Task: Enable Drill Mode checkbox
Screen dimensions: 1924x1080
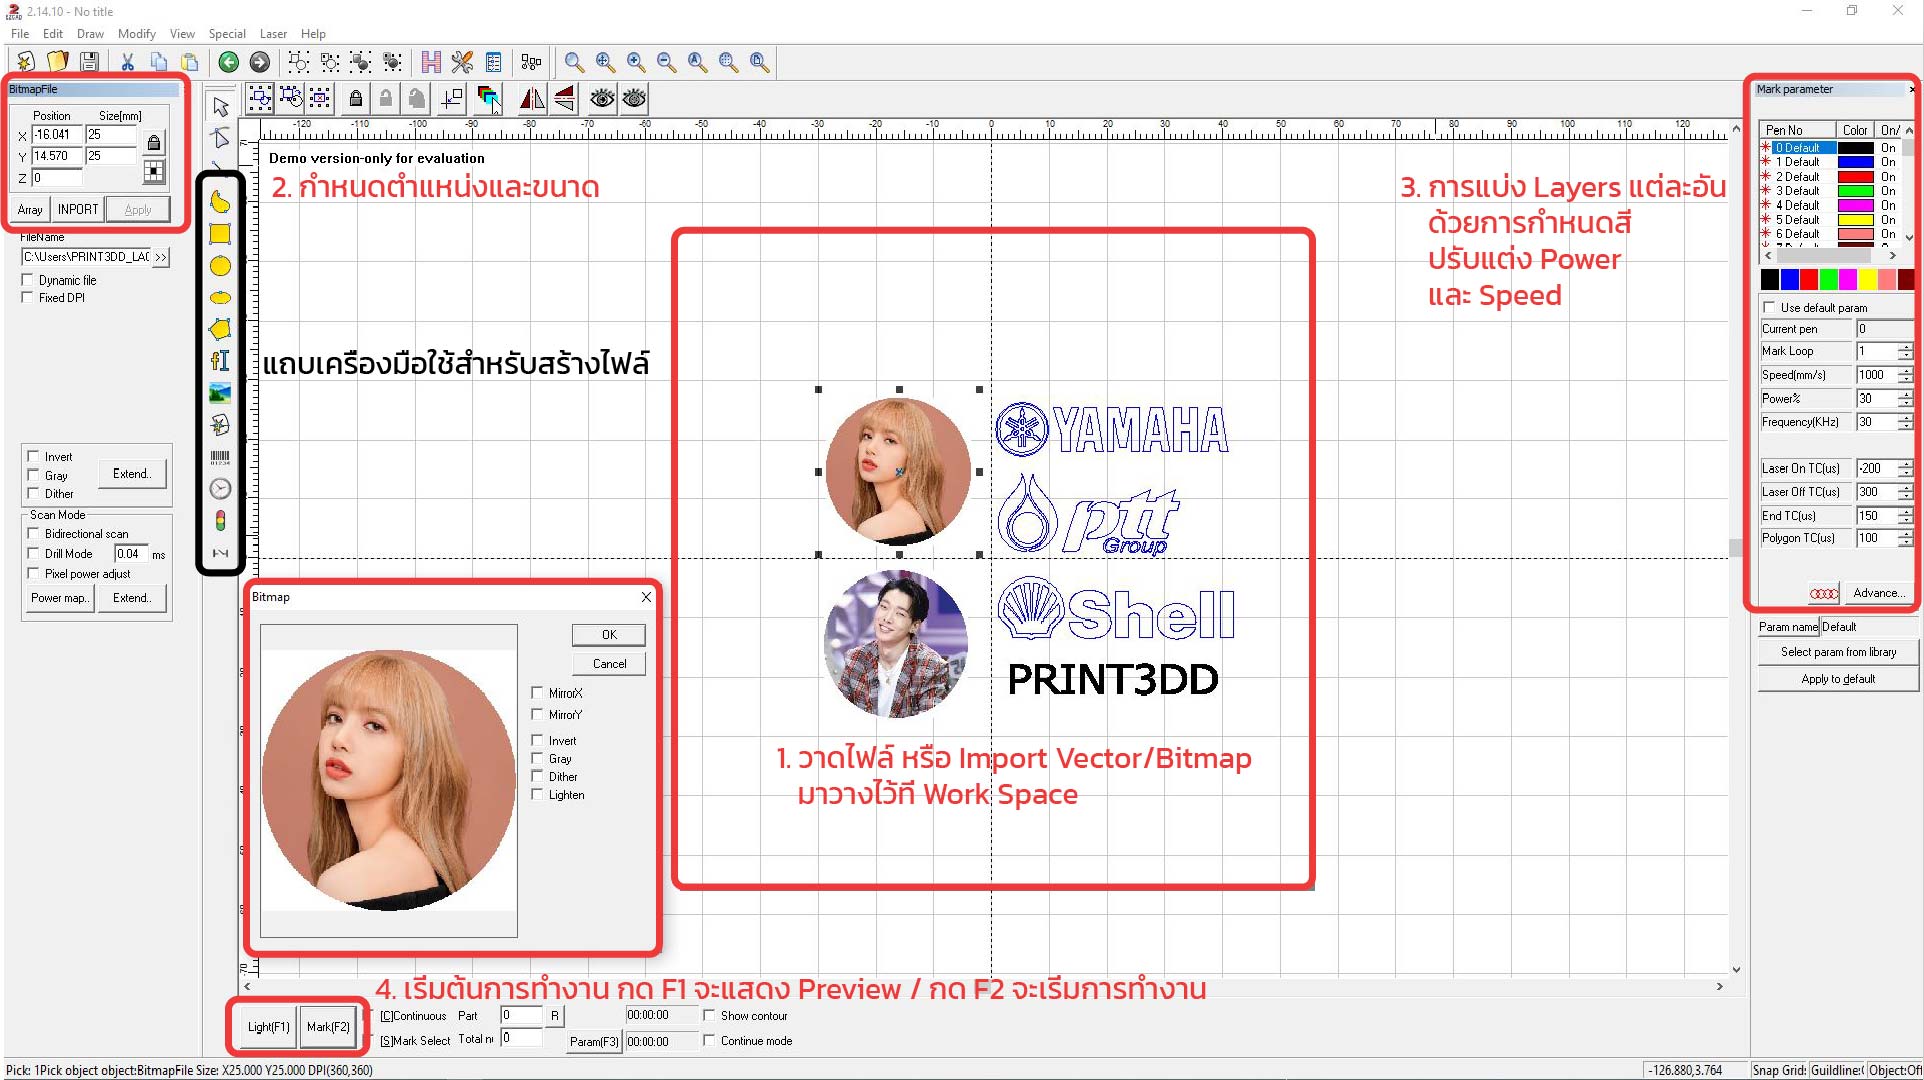Action: click(x=34, y=553)
